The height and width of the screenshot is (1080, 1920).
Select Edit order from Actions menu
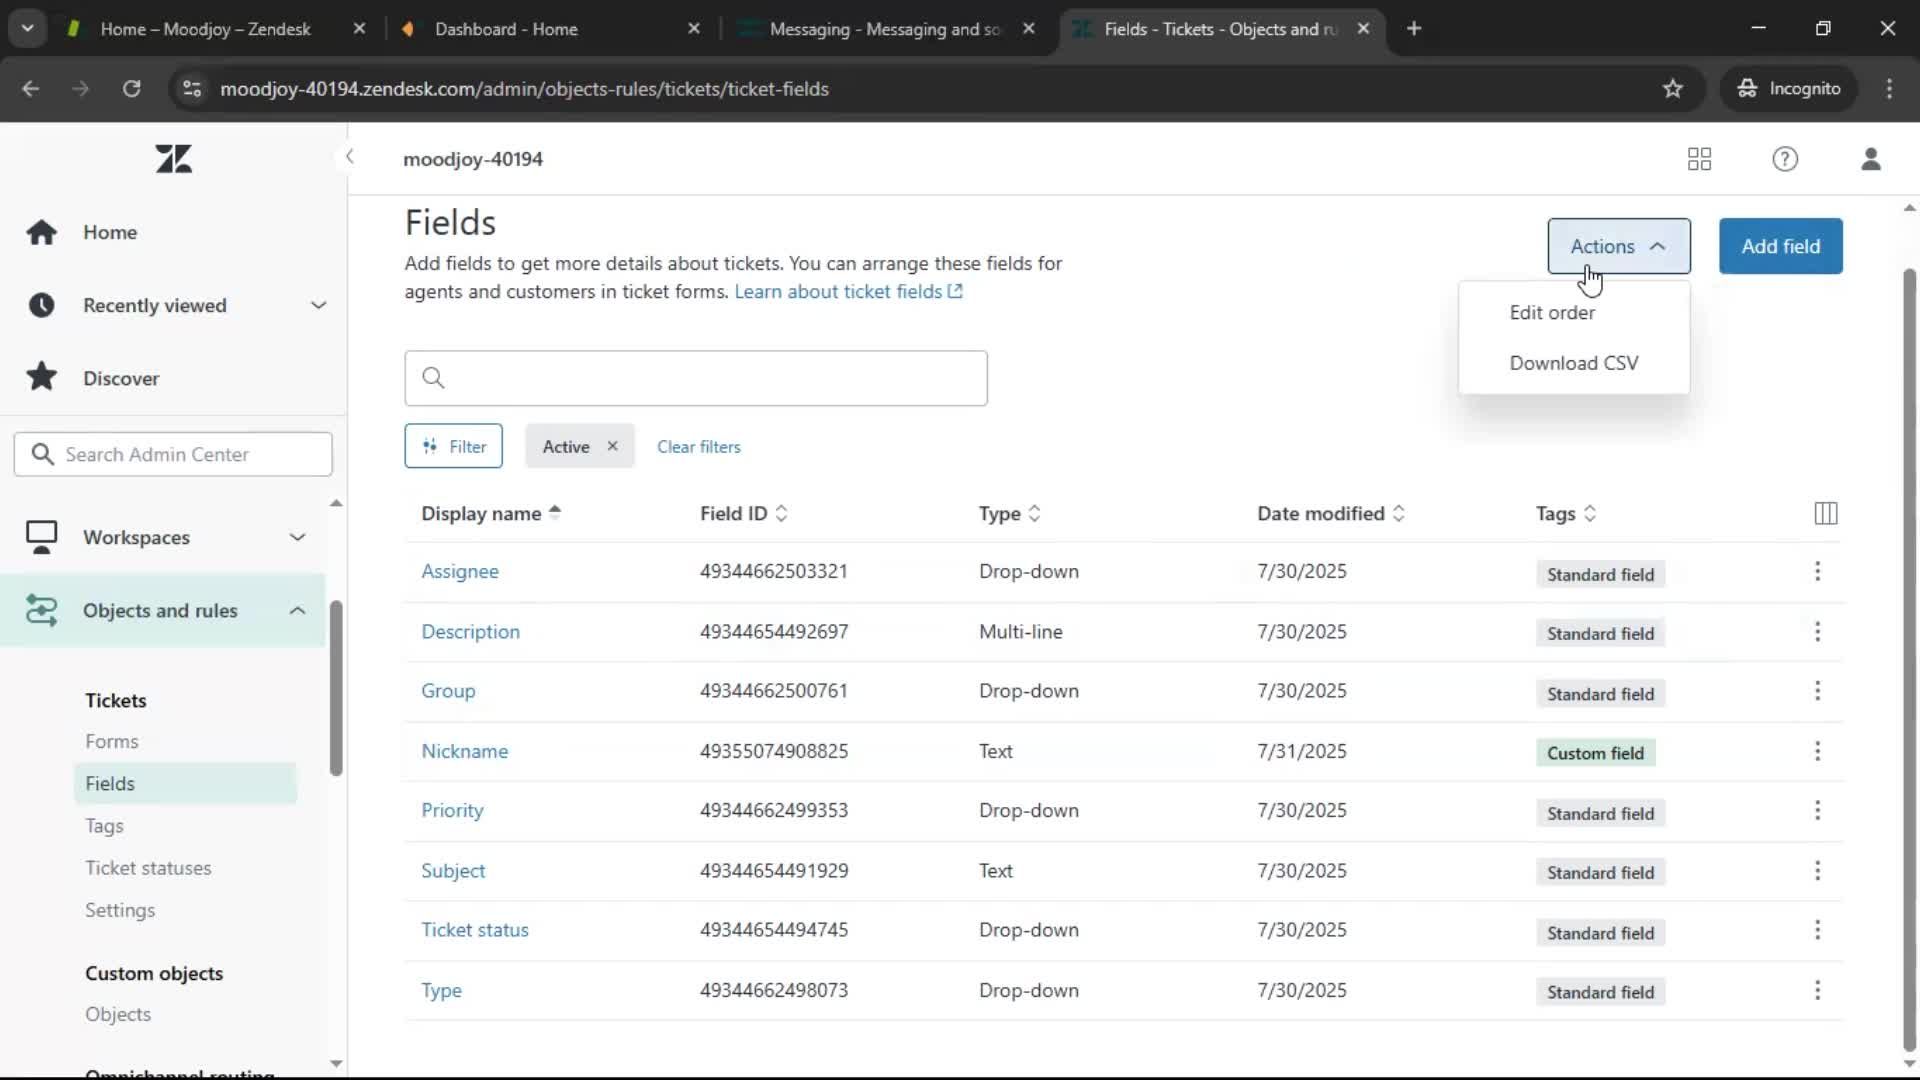(x=1573, y=313)
